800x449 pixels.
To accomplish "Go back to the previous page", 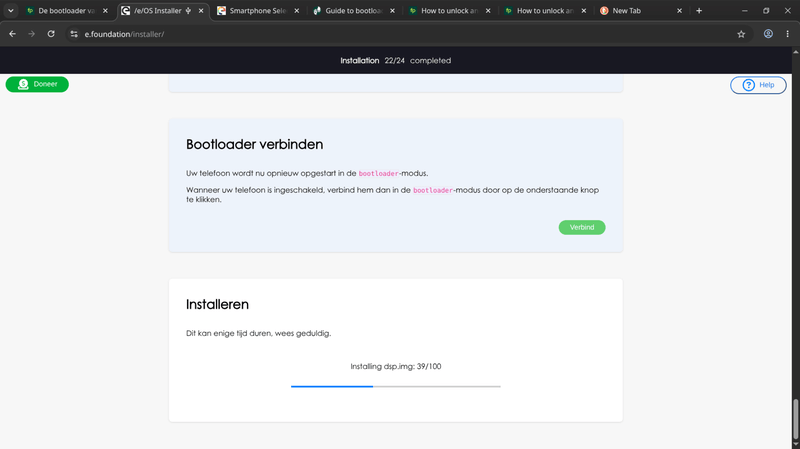I will (12, 34).
